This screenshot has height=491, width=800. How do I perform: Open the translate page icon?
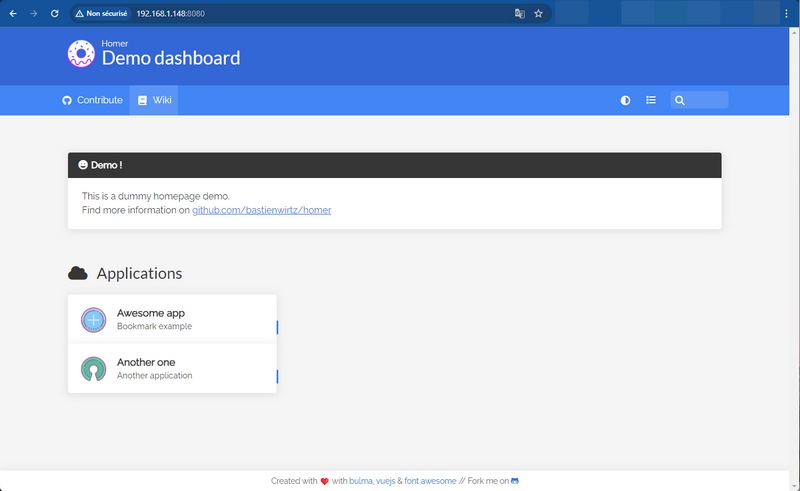519,14
